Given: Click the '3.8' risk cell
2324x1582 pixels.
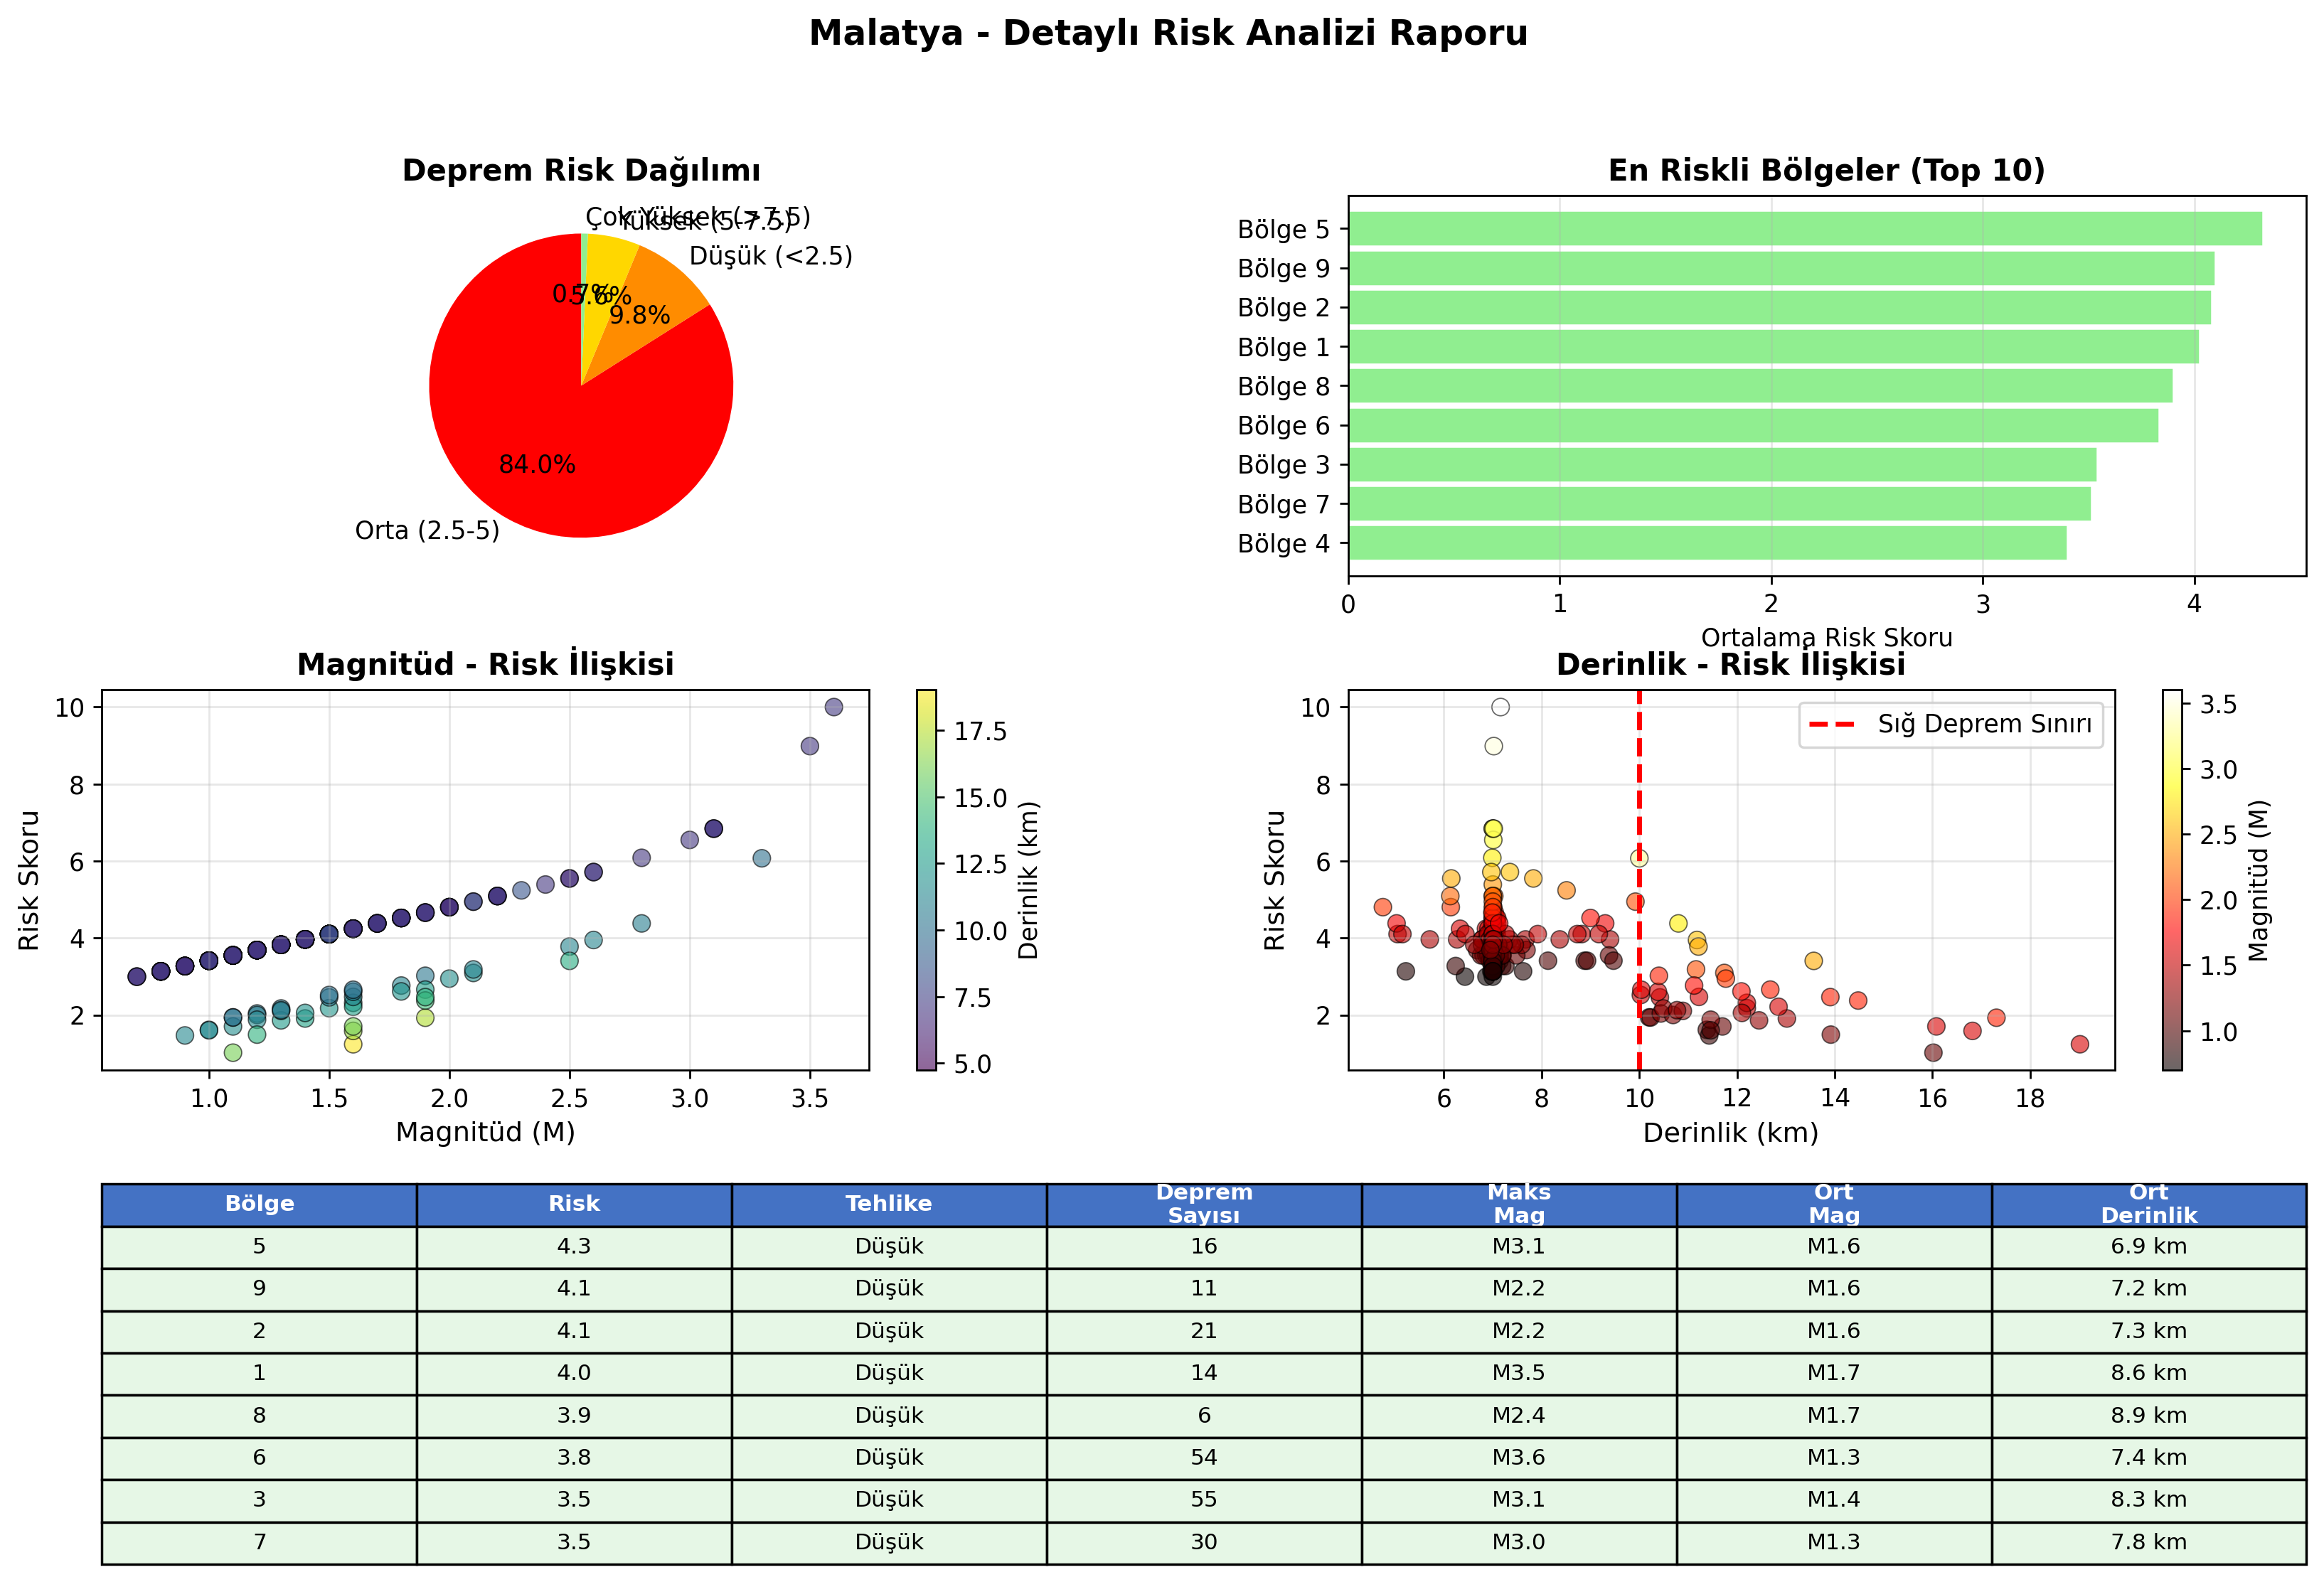Looking at the screenshot, I should [574, 1458].
